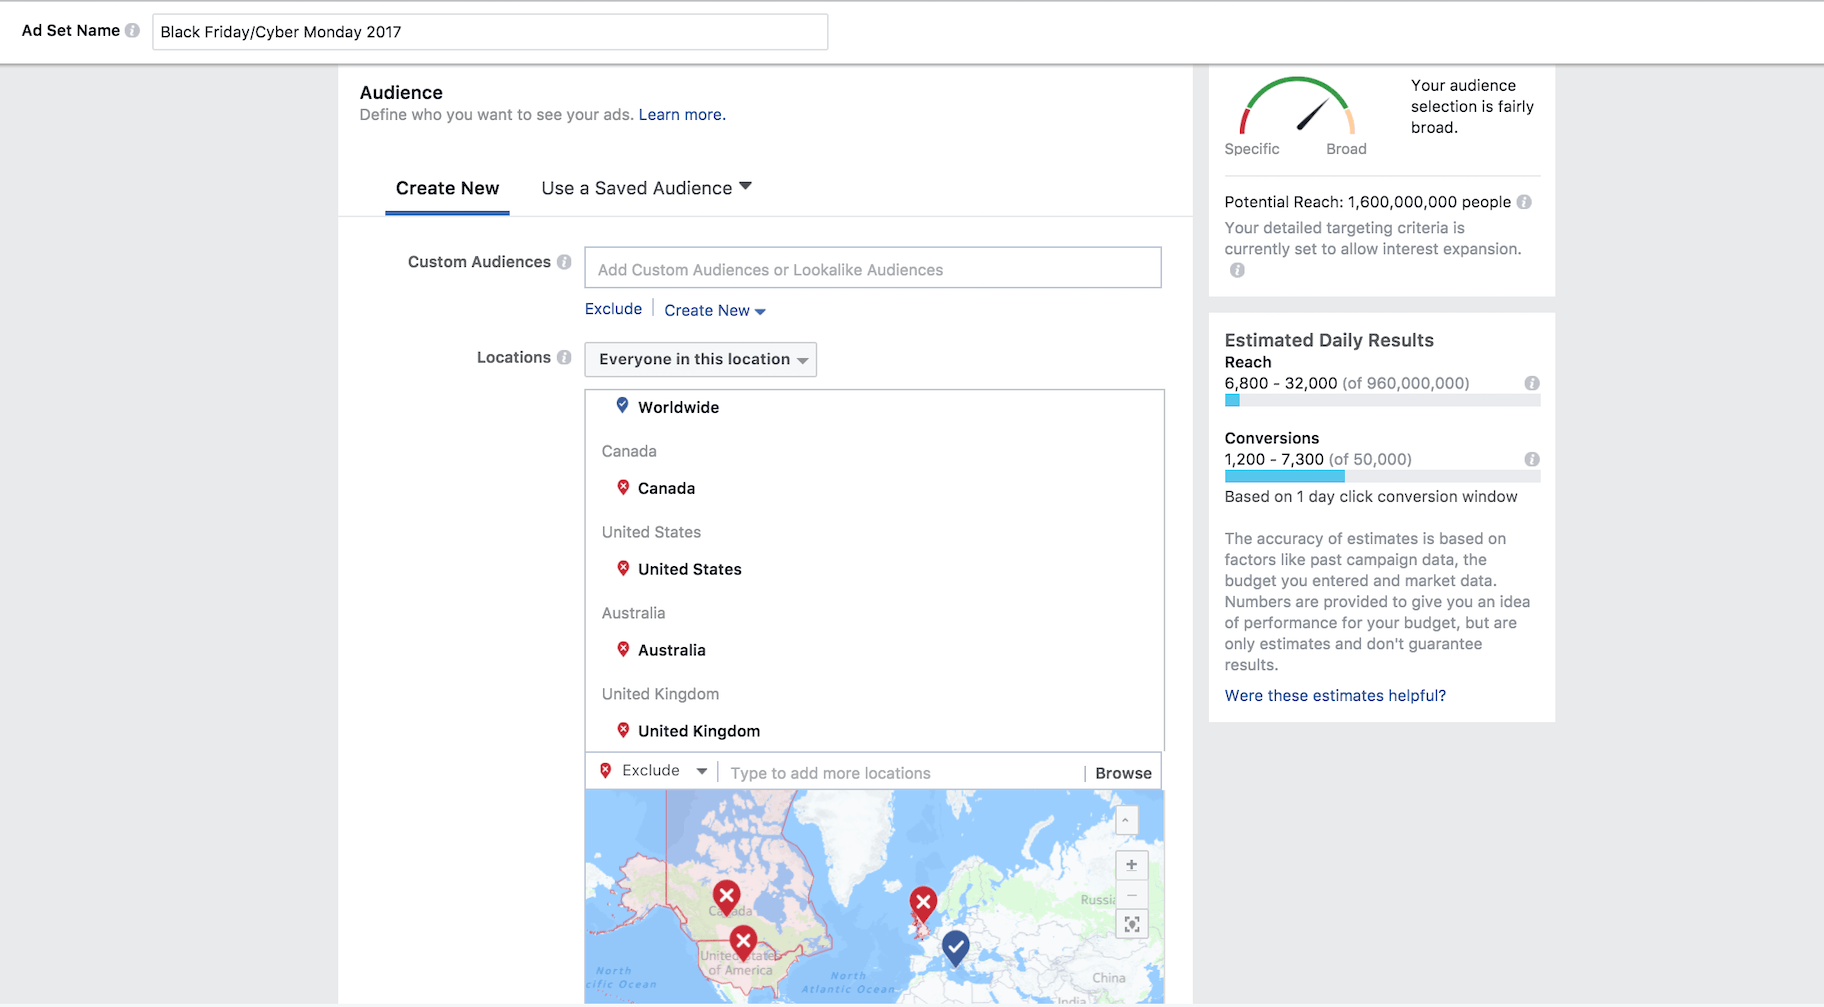Click the Conversions estimate info icon
The width and height of the screenshot is (1824, 1007).
(1531, 460)
